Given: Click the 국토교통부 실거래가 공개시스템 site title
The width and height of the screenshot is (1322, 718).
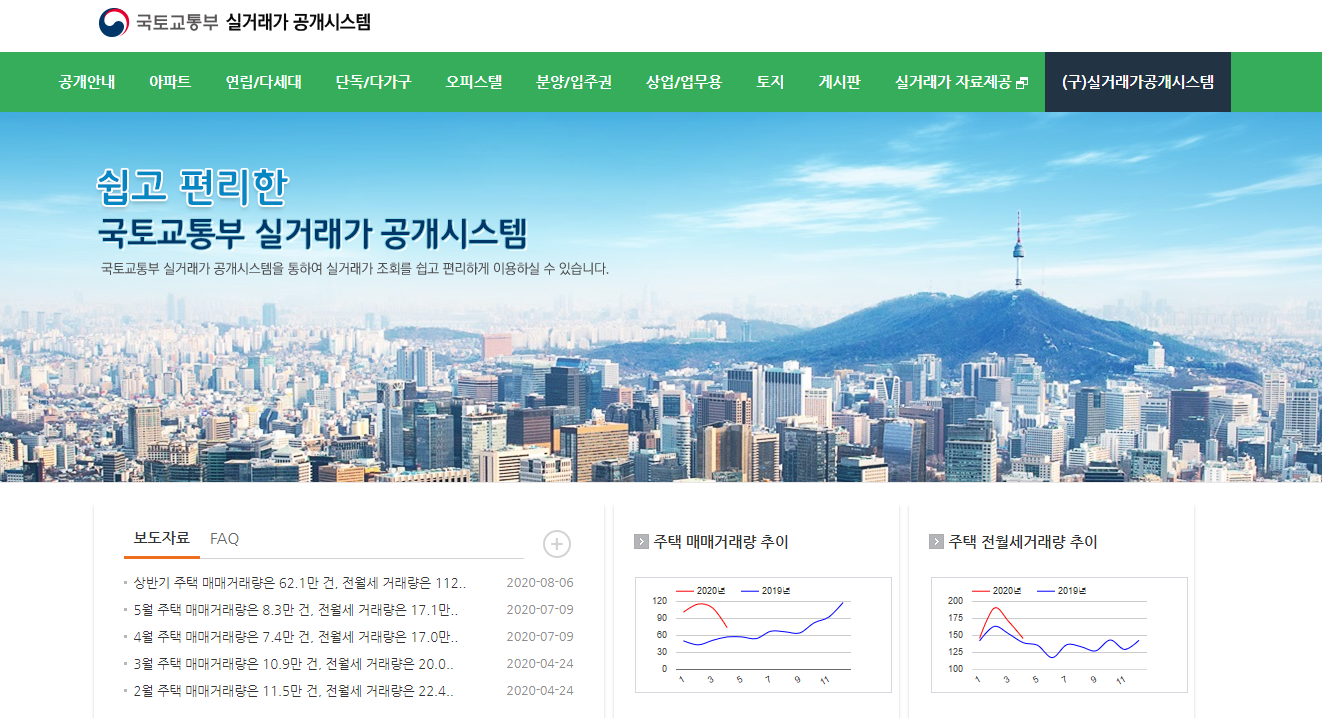Looking at the screenshot, I should 253,22.
